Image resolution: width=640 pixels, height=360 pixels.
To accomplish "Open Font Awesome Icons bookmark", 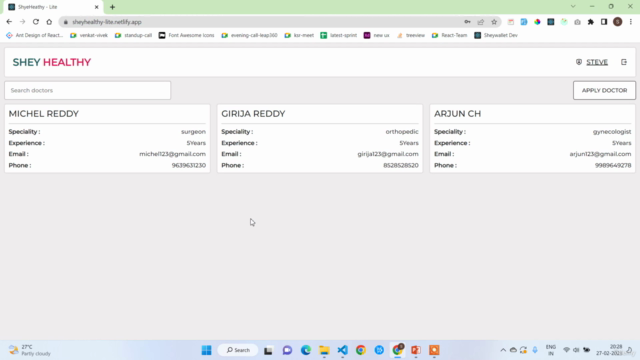I will pyautogui.click(x=187, y=35).
